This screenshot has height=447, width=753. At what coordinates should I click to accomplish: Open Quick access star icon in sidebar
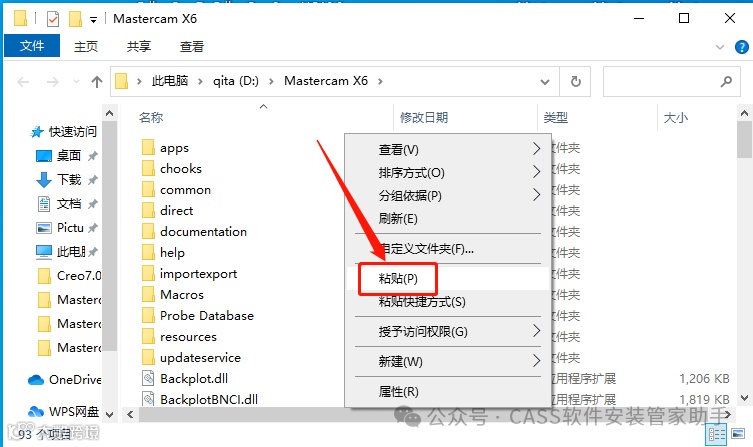[x=36, y=132]
